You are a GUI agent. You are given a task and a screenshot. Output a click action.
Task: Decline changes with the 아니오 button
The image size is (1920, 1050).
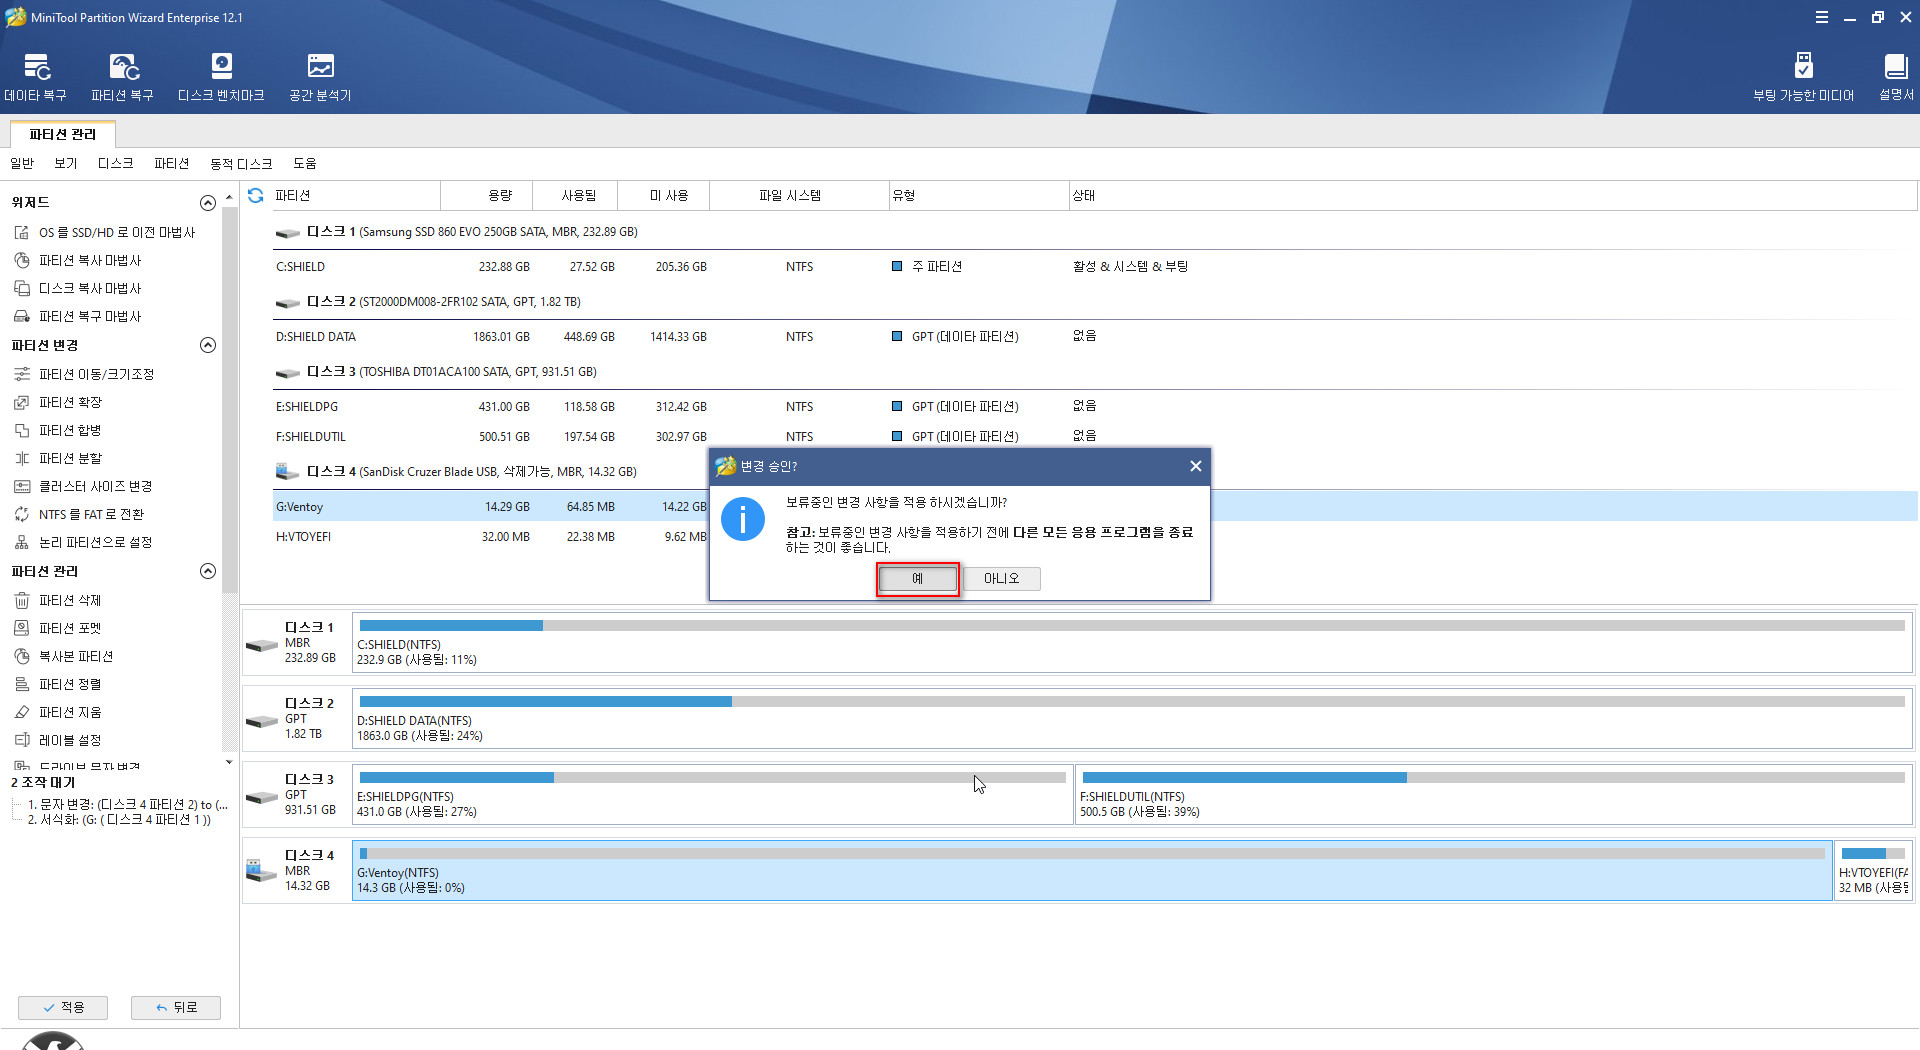pyautogui.click(x=1002, y=579)
